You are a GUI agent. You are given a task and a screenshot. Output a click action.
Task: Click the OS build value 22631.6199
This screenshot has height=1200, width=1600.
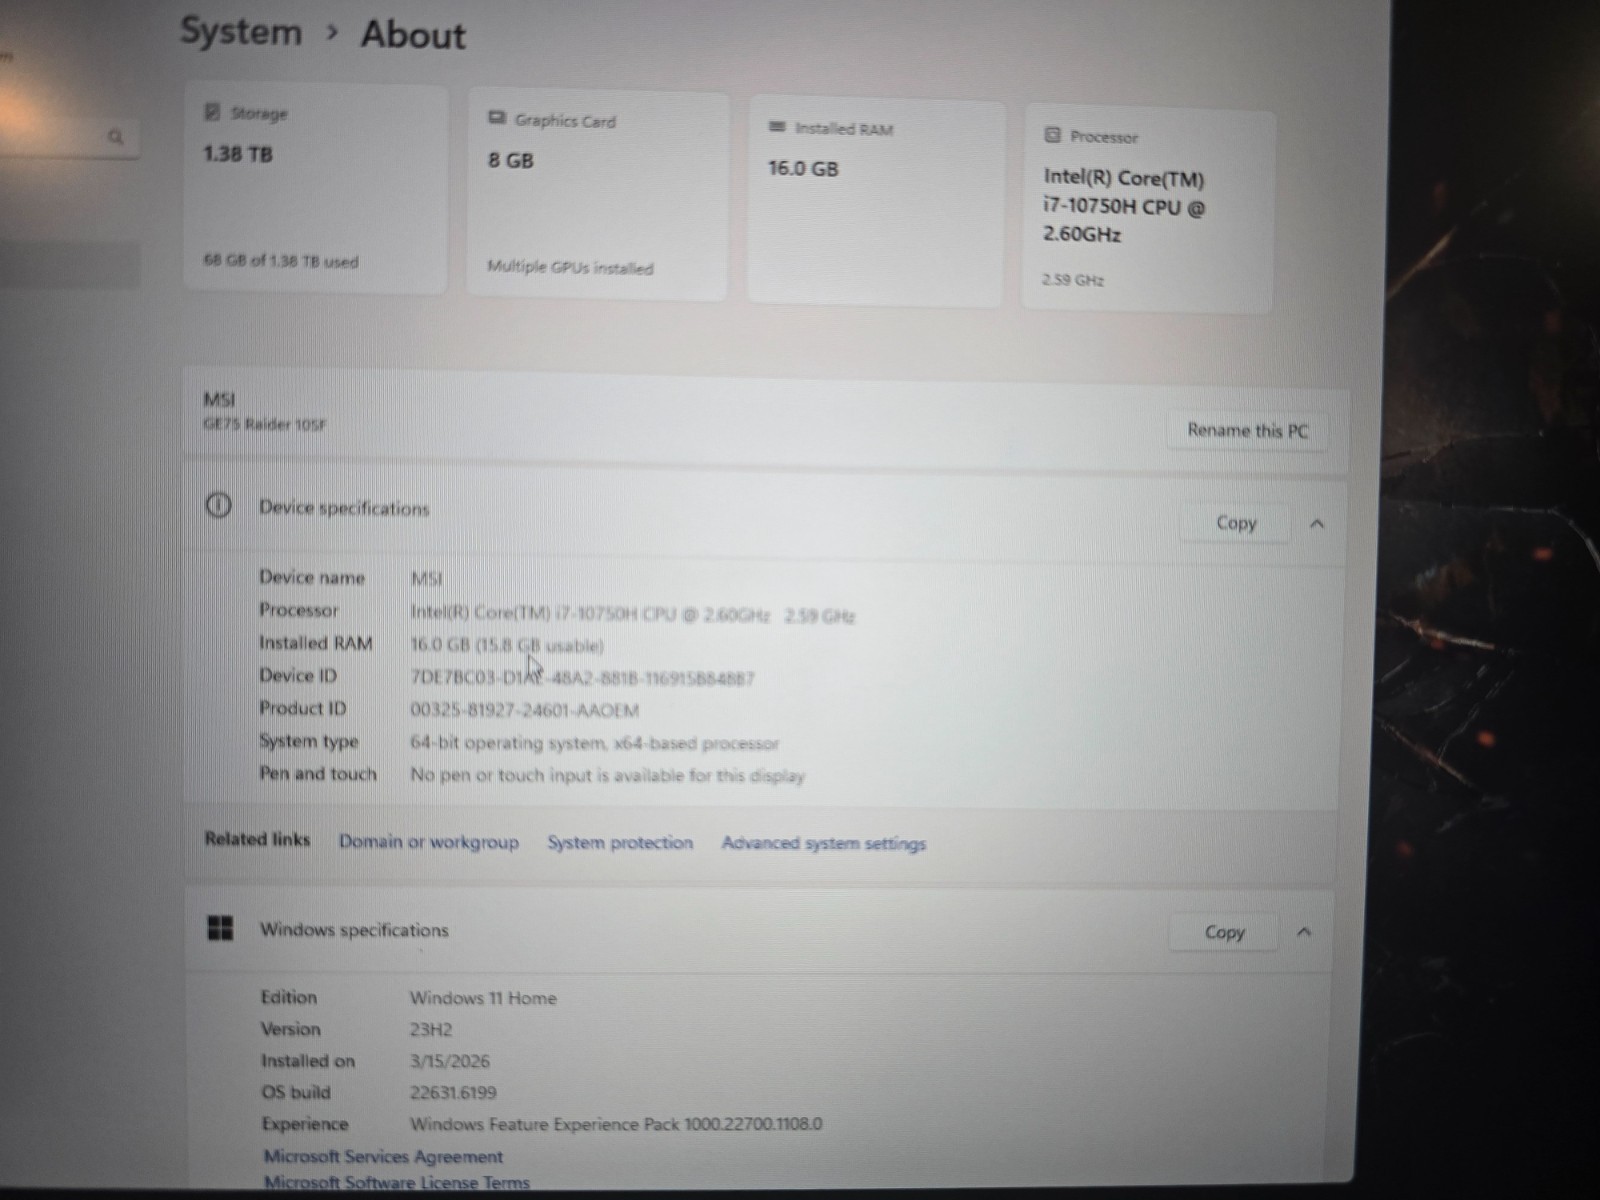(453, 1092)
